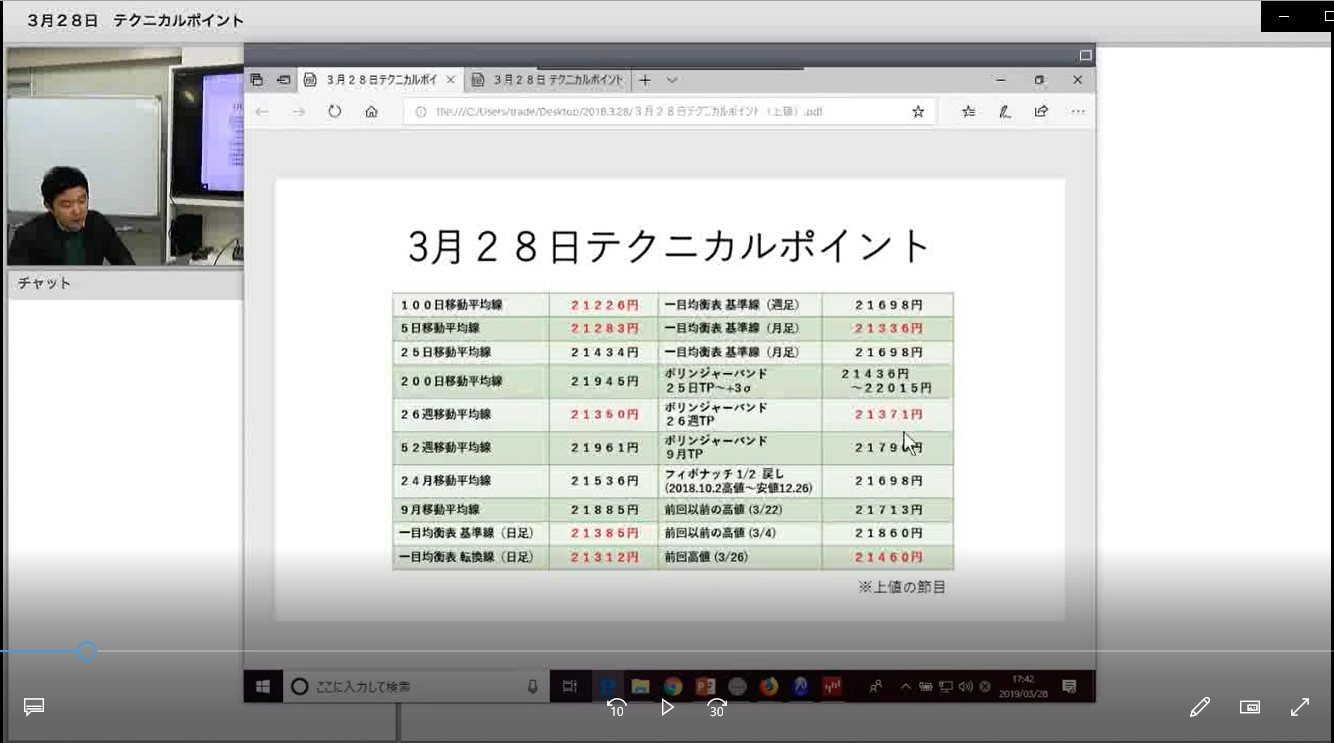Click the share page icon
The width and height of the screenshot is (1334, 743).
1041,111
